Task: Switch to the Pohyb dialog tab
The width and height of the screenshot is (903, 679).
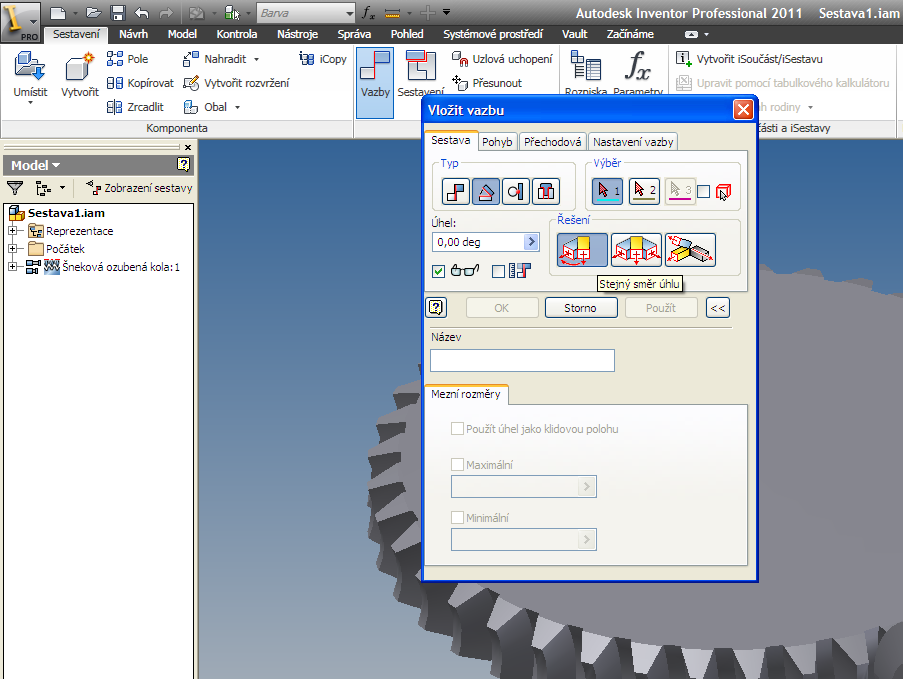Action: click(497, 142)
